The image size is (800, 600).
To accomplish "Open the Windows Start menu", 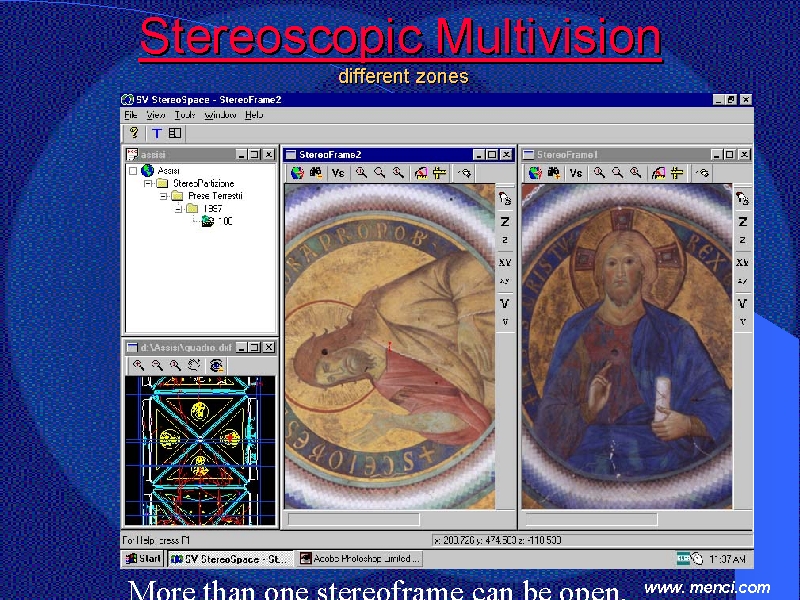I will [143, 559].
